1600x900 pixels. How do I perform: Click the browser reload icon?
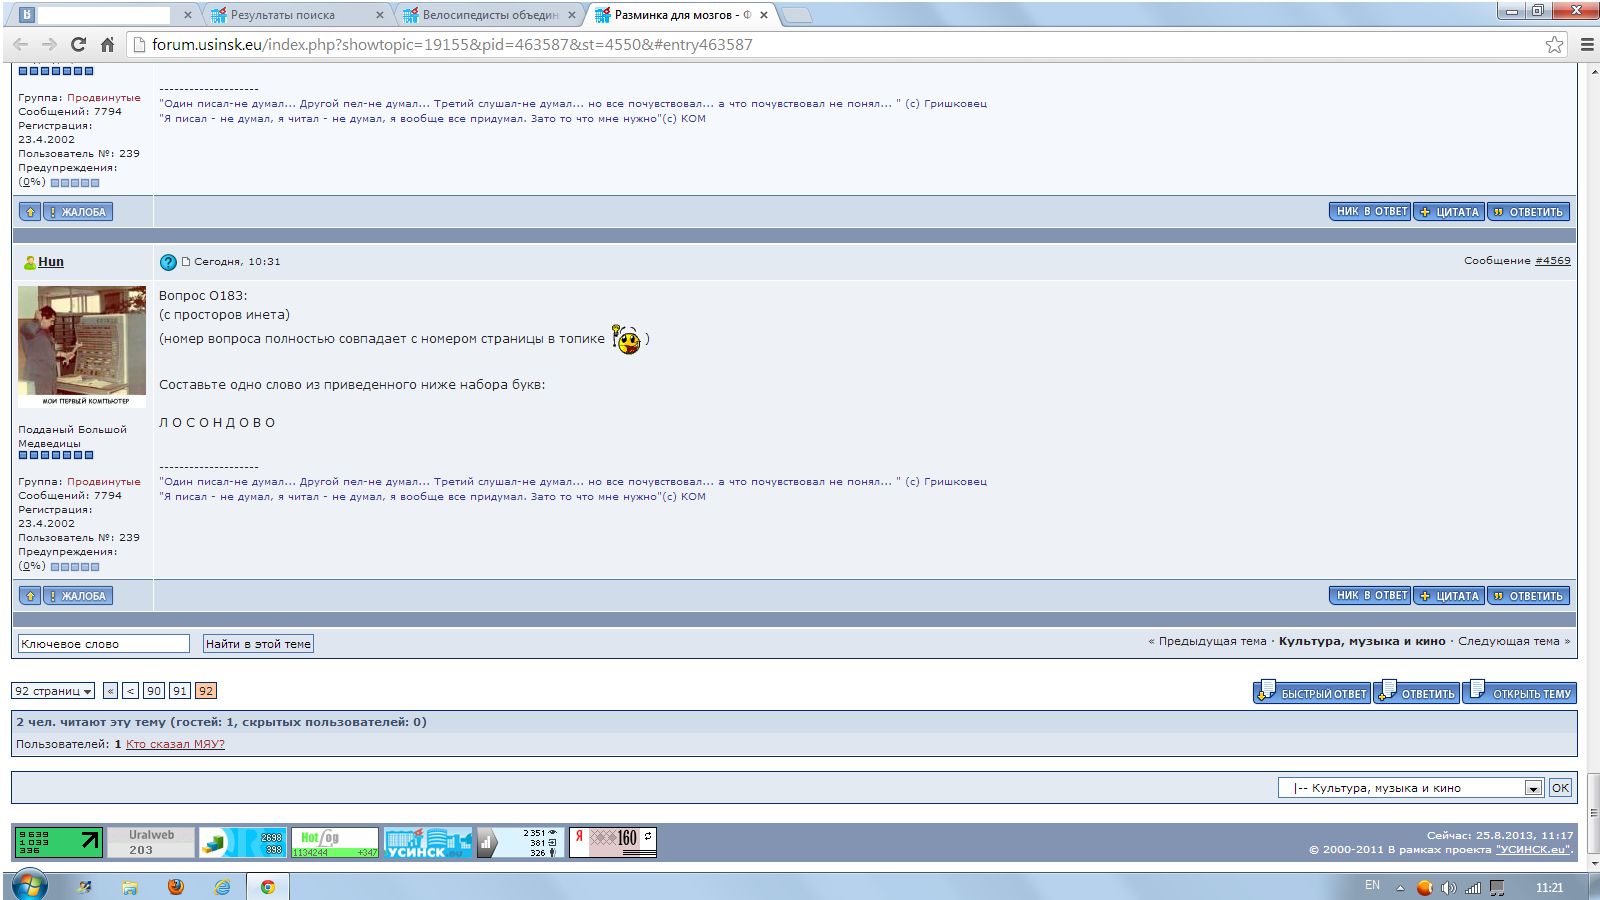pyautogui.click(x=78, y=44)
